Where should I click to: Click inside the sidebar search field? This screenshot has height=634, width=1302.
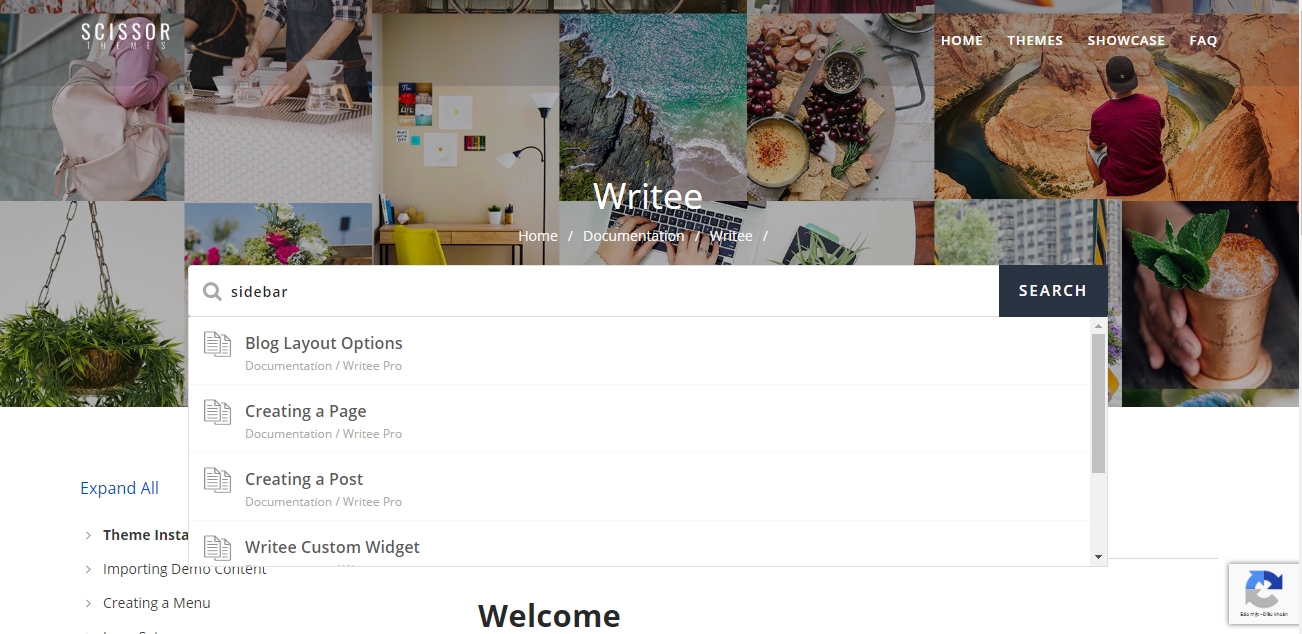coord(610,291)
